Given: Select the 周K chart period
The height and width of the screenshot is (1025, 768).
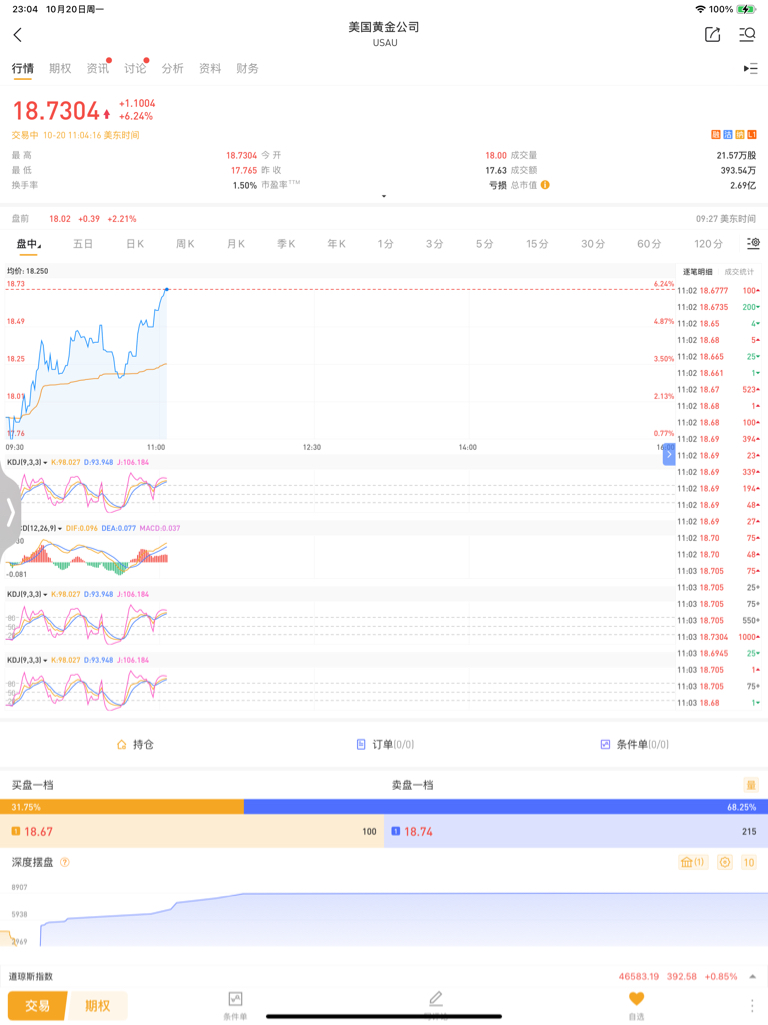Looking at the screenshot, I should (185, 244).
